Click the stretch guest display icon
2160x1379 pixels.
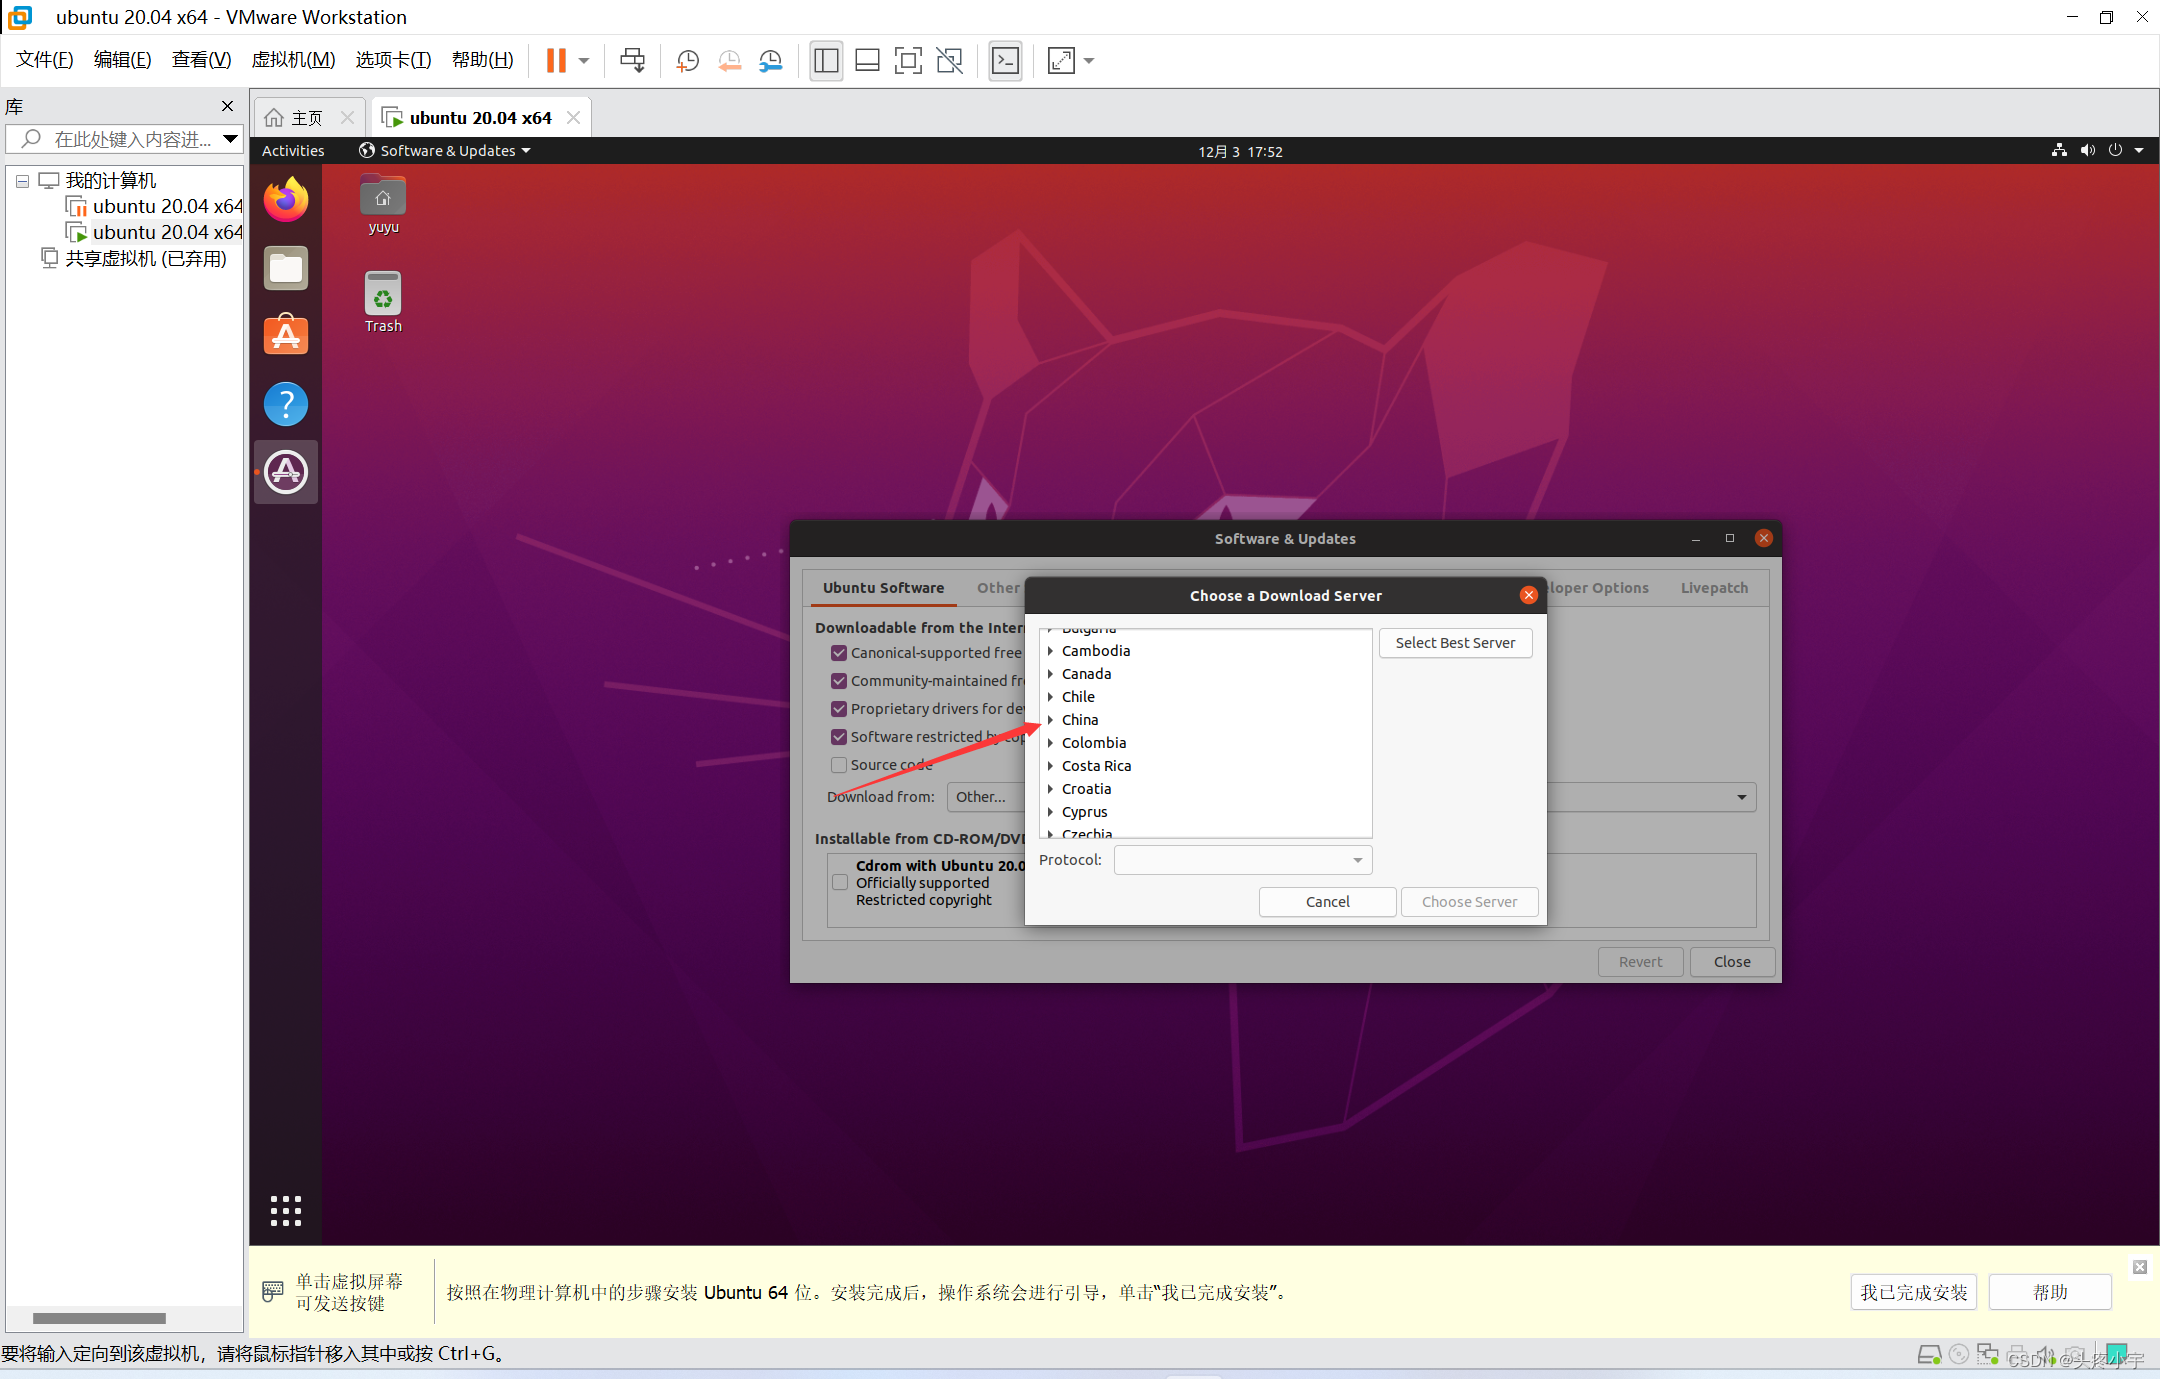point(1061,61)
